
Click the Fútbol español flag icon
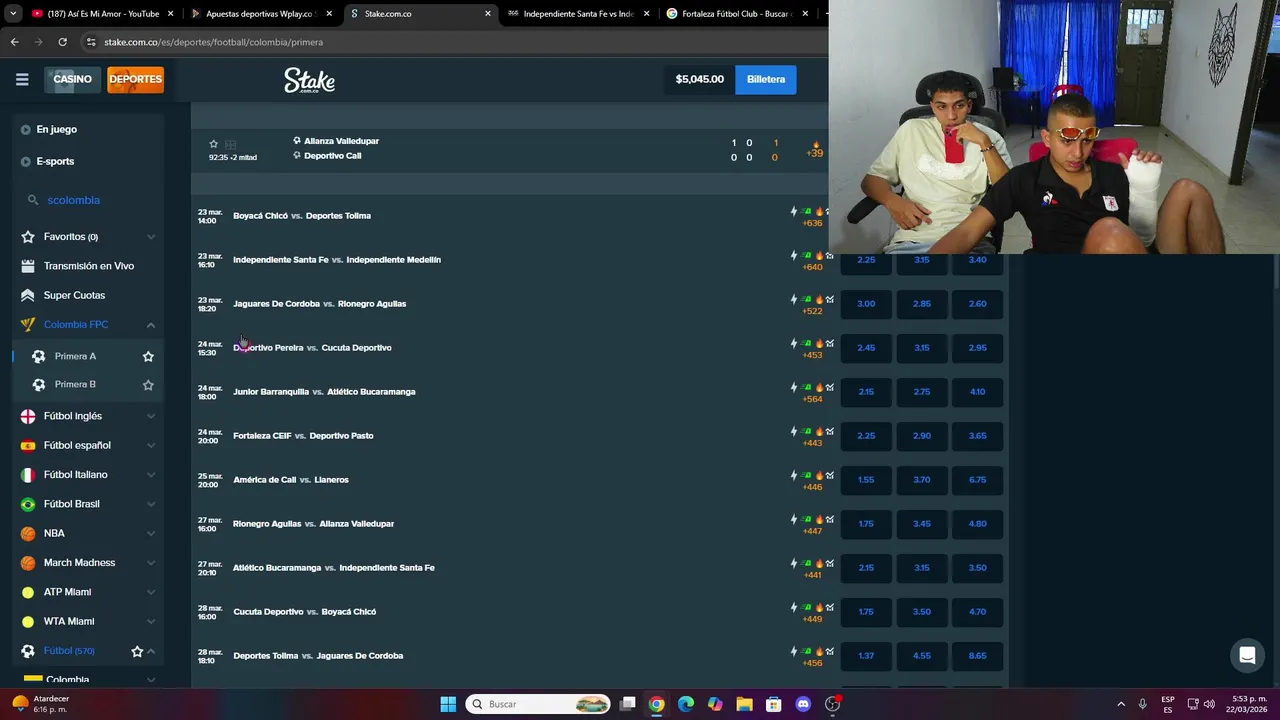coord(28,445)
